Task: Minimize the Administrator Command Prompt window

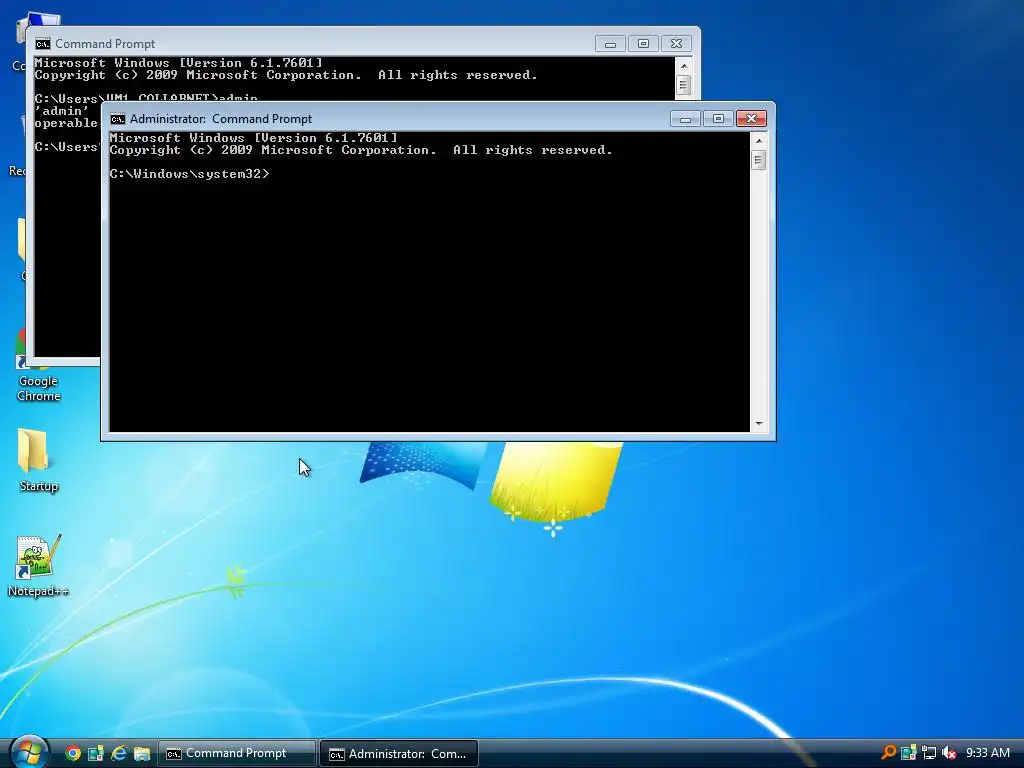Action: (685, 119)
